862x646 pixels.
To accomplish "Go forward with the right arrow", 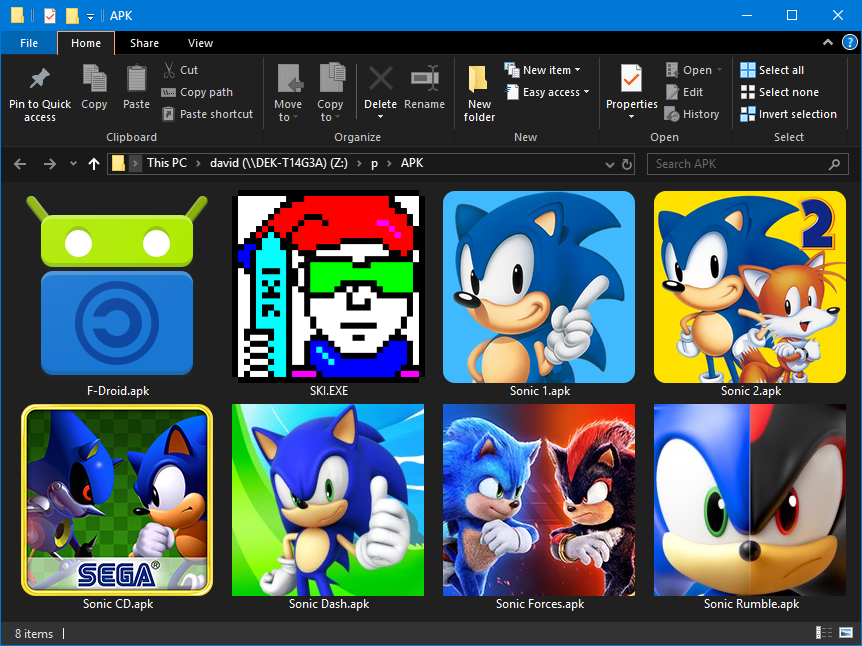I will pyautogui.click(x=50, y=164).
